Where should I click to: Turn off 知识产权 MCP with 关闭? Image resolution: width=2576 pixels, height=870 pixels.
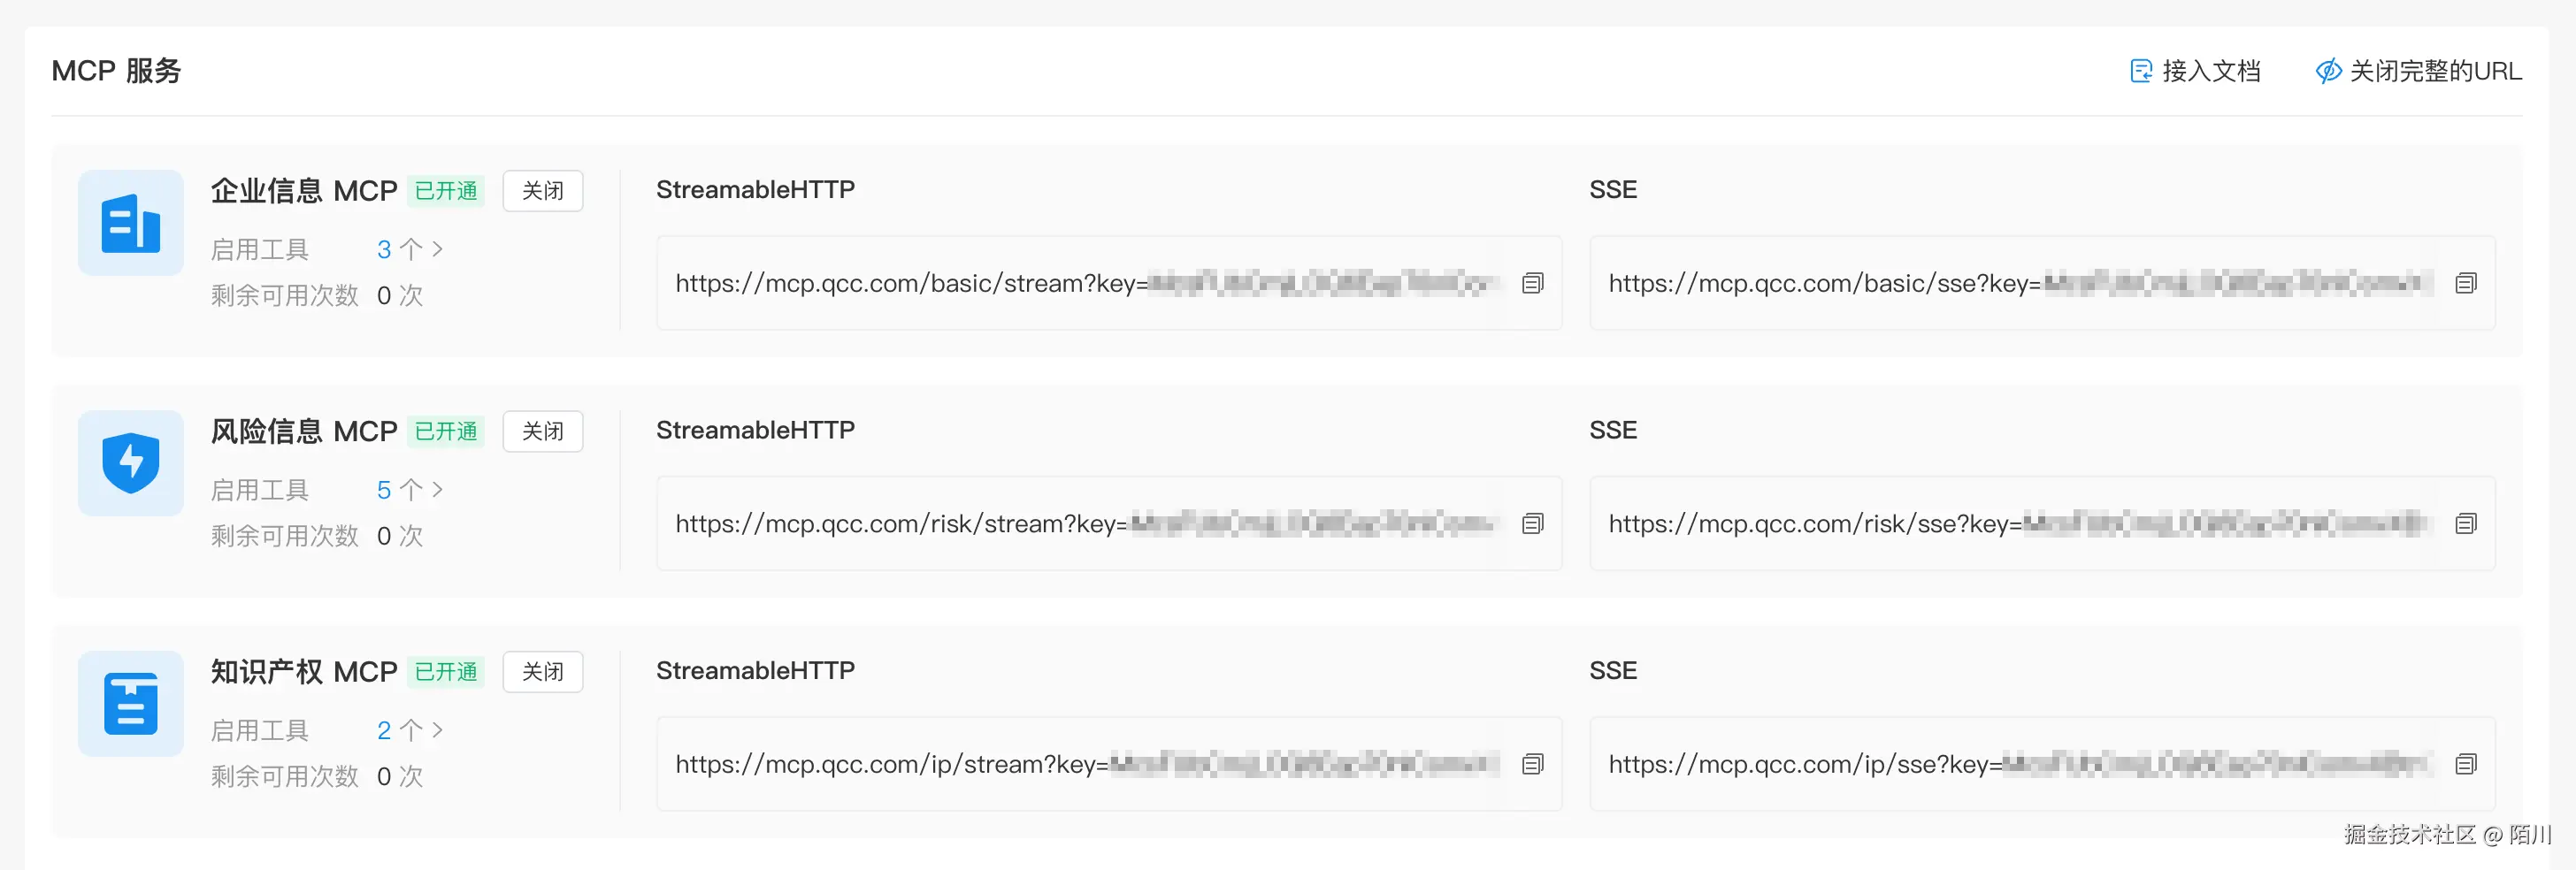[542, 672]
